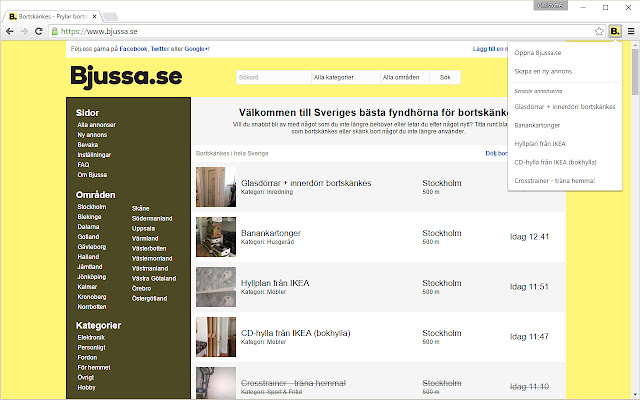Filter by Västra Götaland area

[x=154, y=278]
